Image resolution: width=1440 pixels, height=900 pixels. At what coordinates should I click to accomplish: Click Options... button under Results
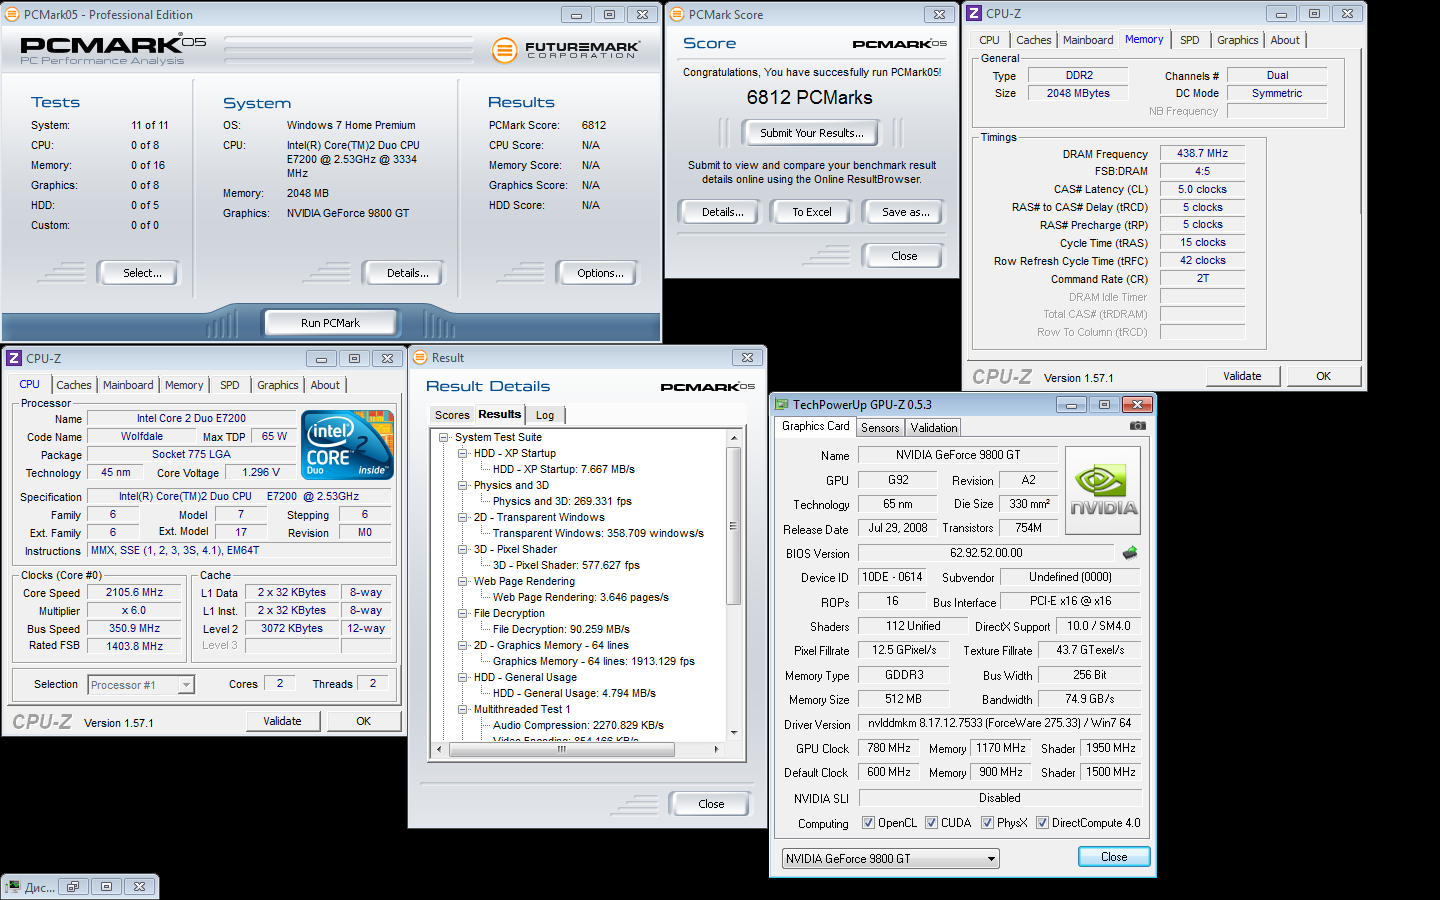click(600, 273)
